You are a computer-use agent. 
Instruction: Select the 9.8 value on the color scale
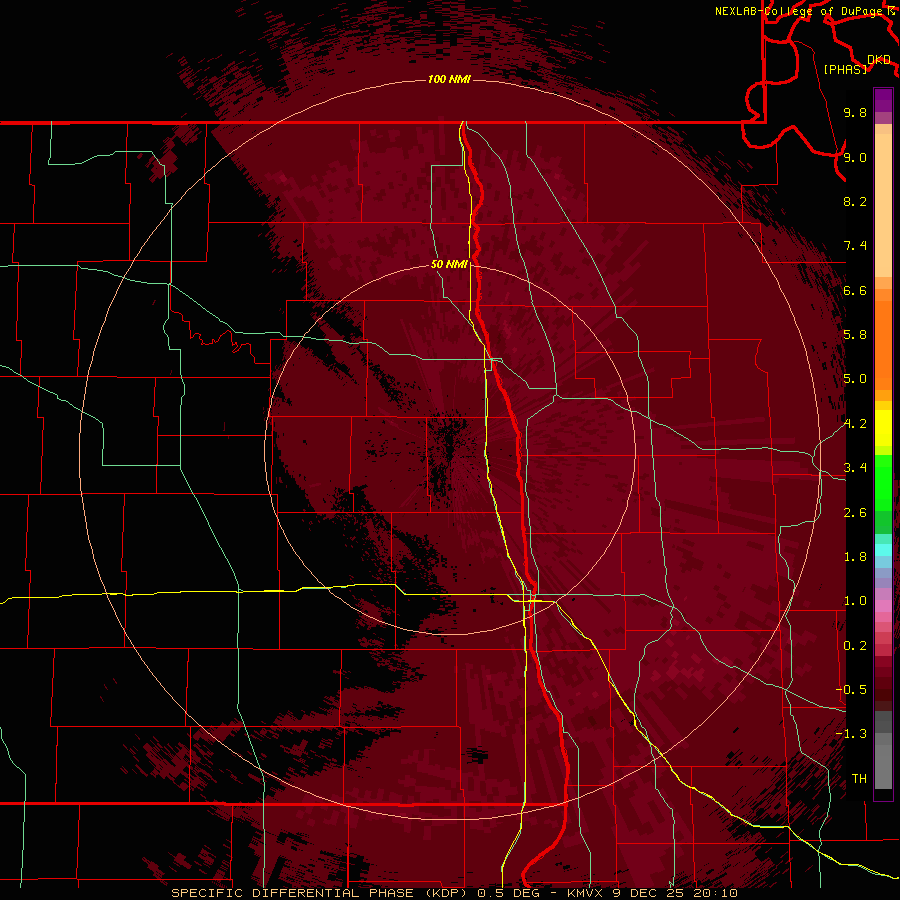point(855,112)
